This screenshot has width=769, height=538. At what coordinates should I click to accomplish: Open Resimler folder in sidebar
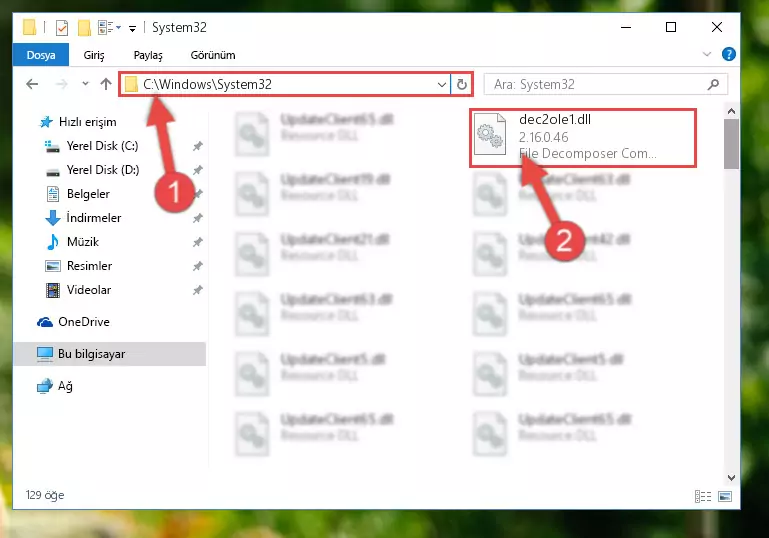pos(89,266)
